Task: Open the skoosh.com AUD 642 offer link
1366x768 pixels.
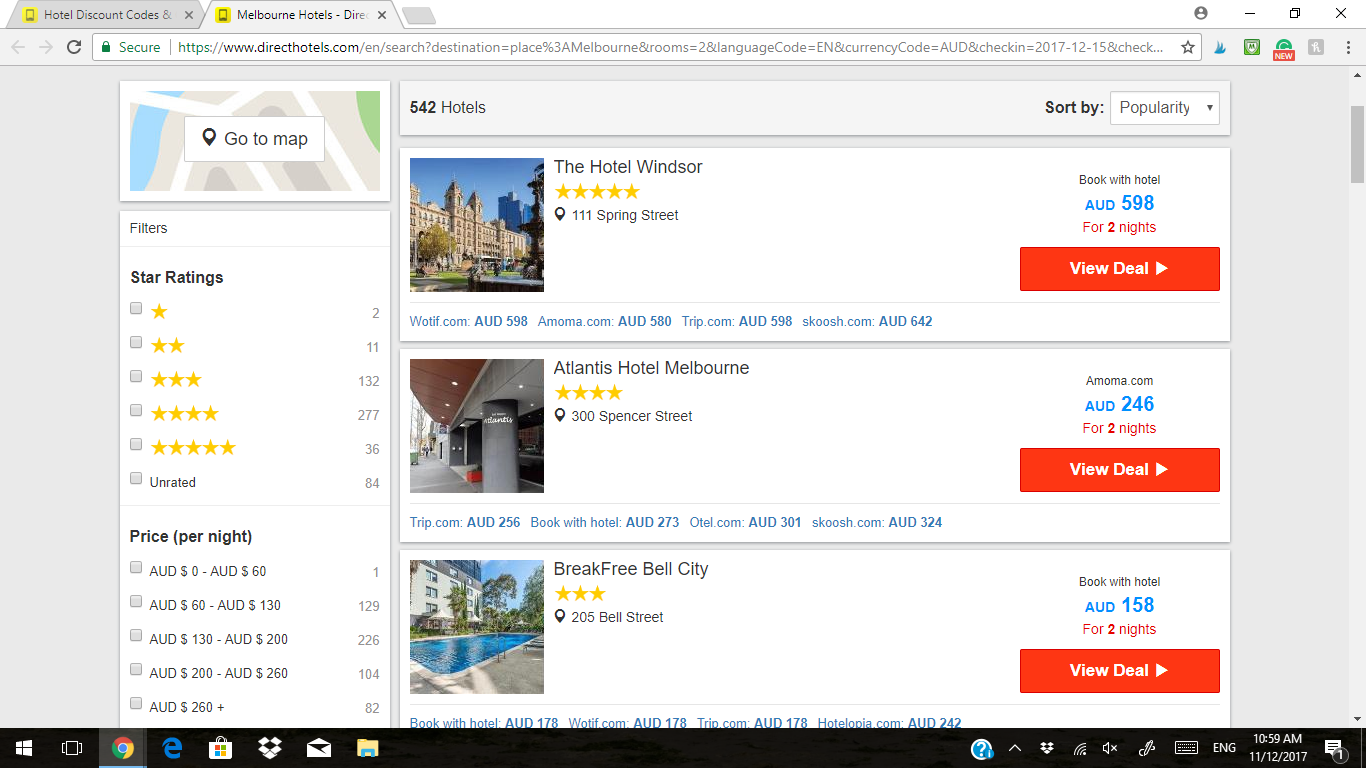Action: coord(867,321)
